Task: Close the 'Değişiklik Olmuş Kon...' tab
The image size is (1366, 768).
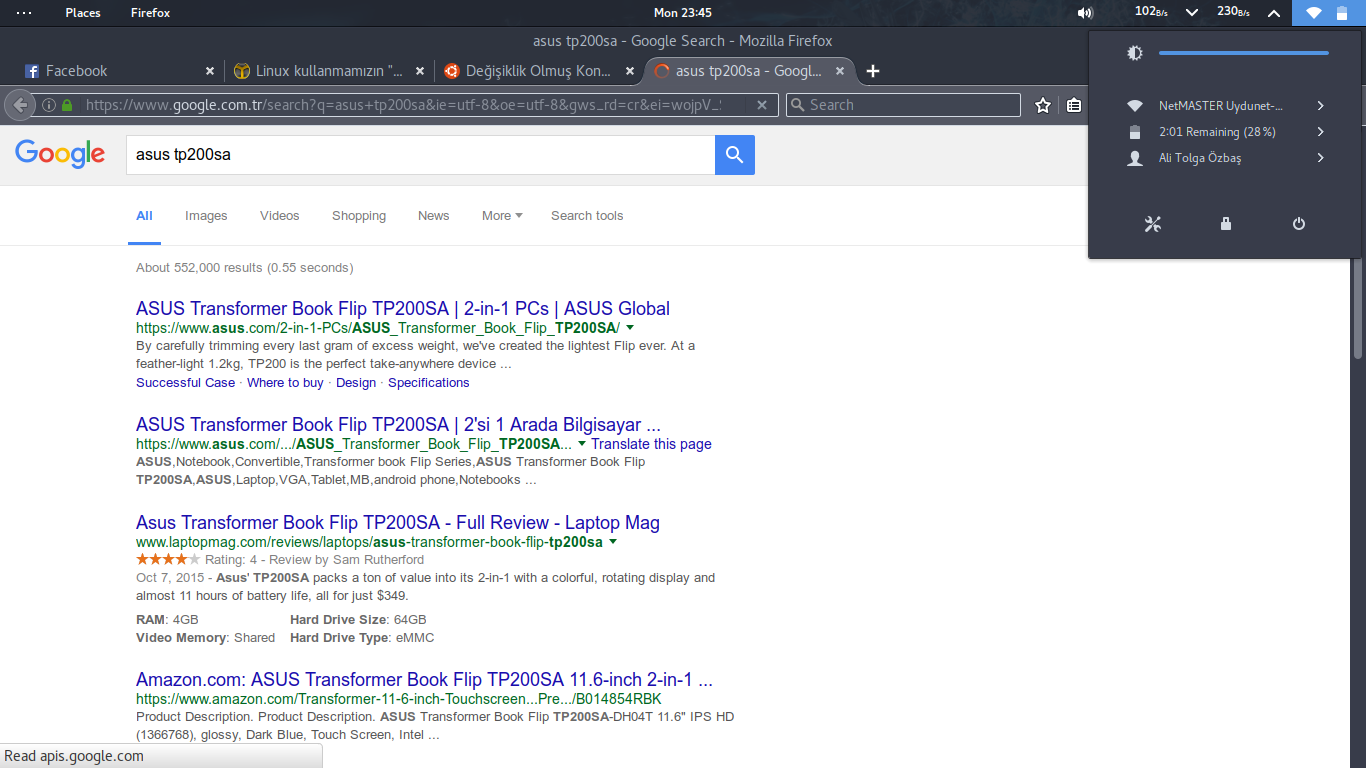Action: 630,71
